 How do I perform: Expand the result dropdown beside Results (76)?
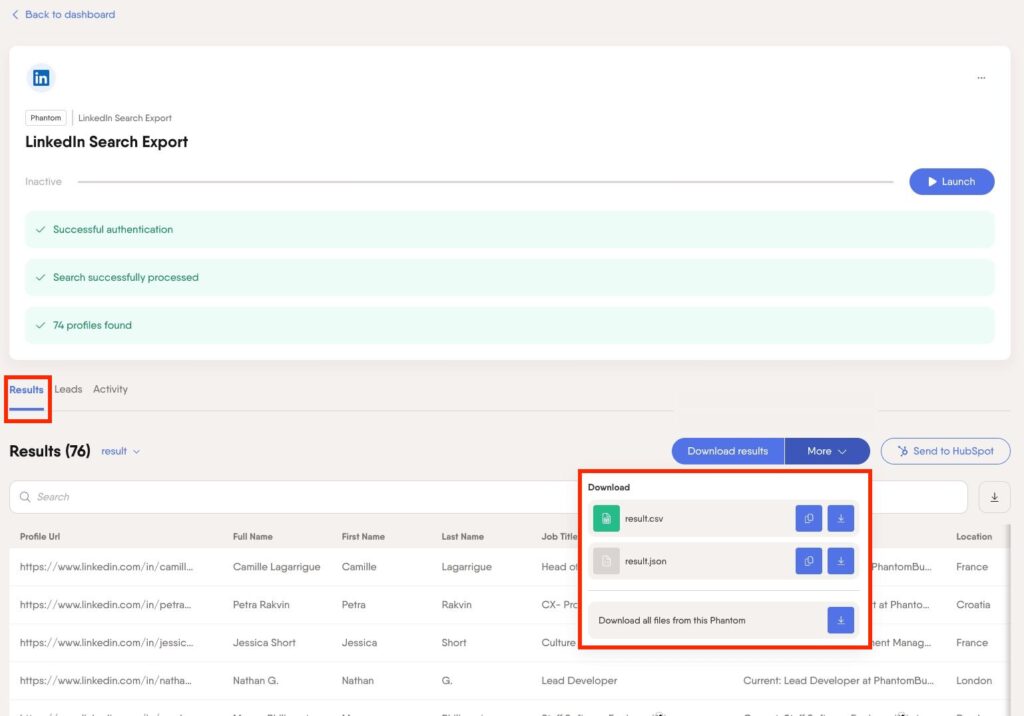(x=120, y=451)
